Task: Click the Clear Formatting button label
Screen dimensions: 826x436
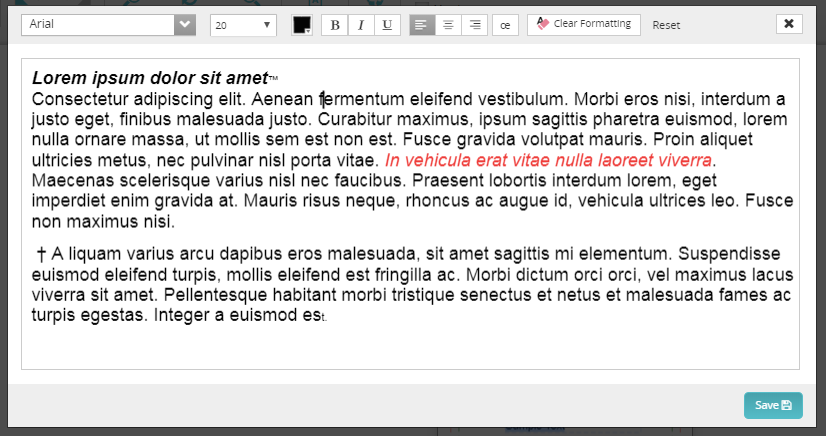Action: pyautogui.click(x=592, y=24)
